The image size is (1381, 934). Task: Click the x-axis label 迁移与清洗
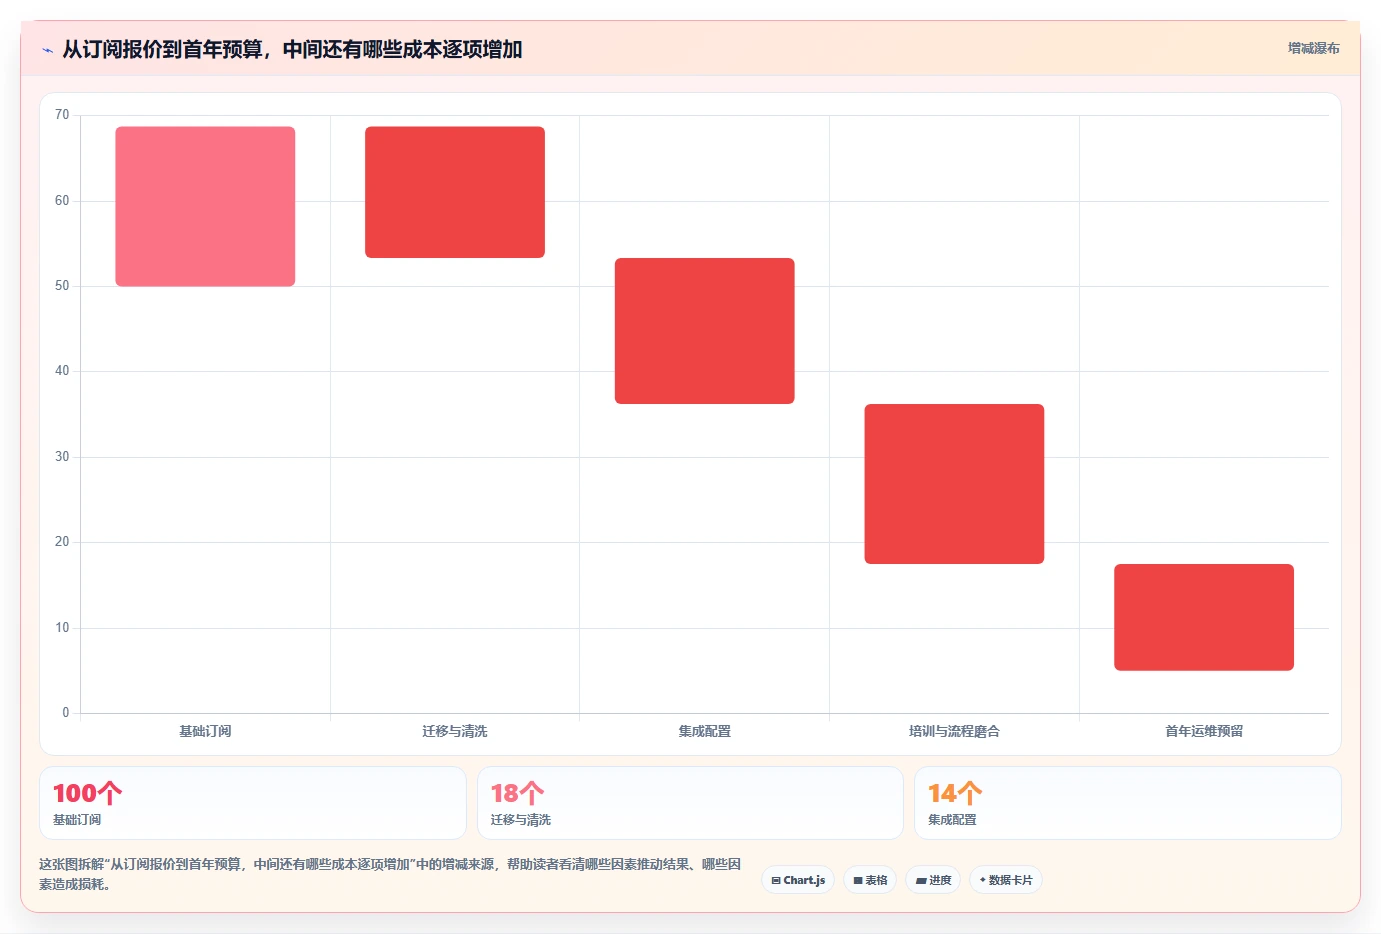(455, 731)
